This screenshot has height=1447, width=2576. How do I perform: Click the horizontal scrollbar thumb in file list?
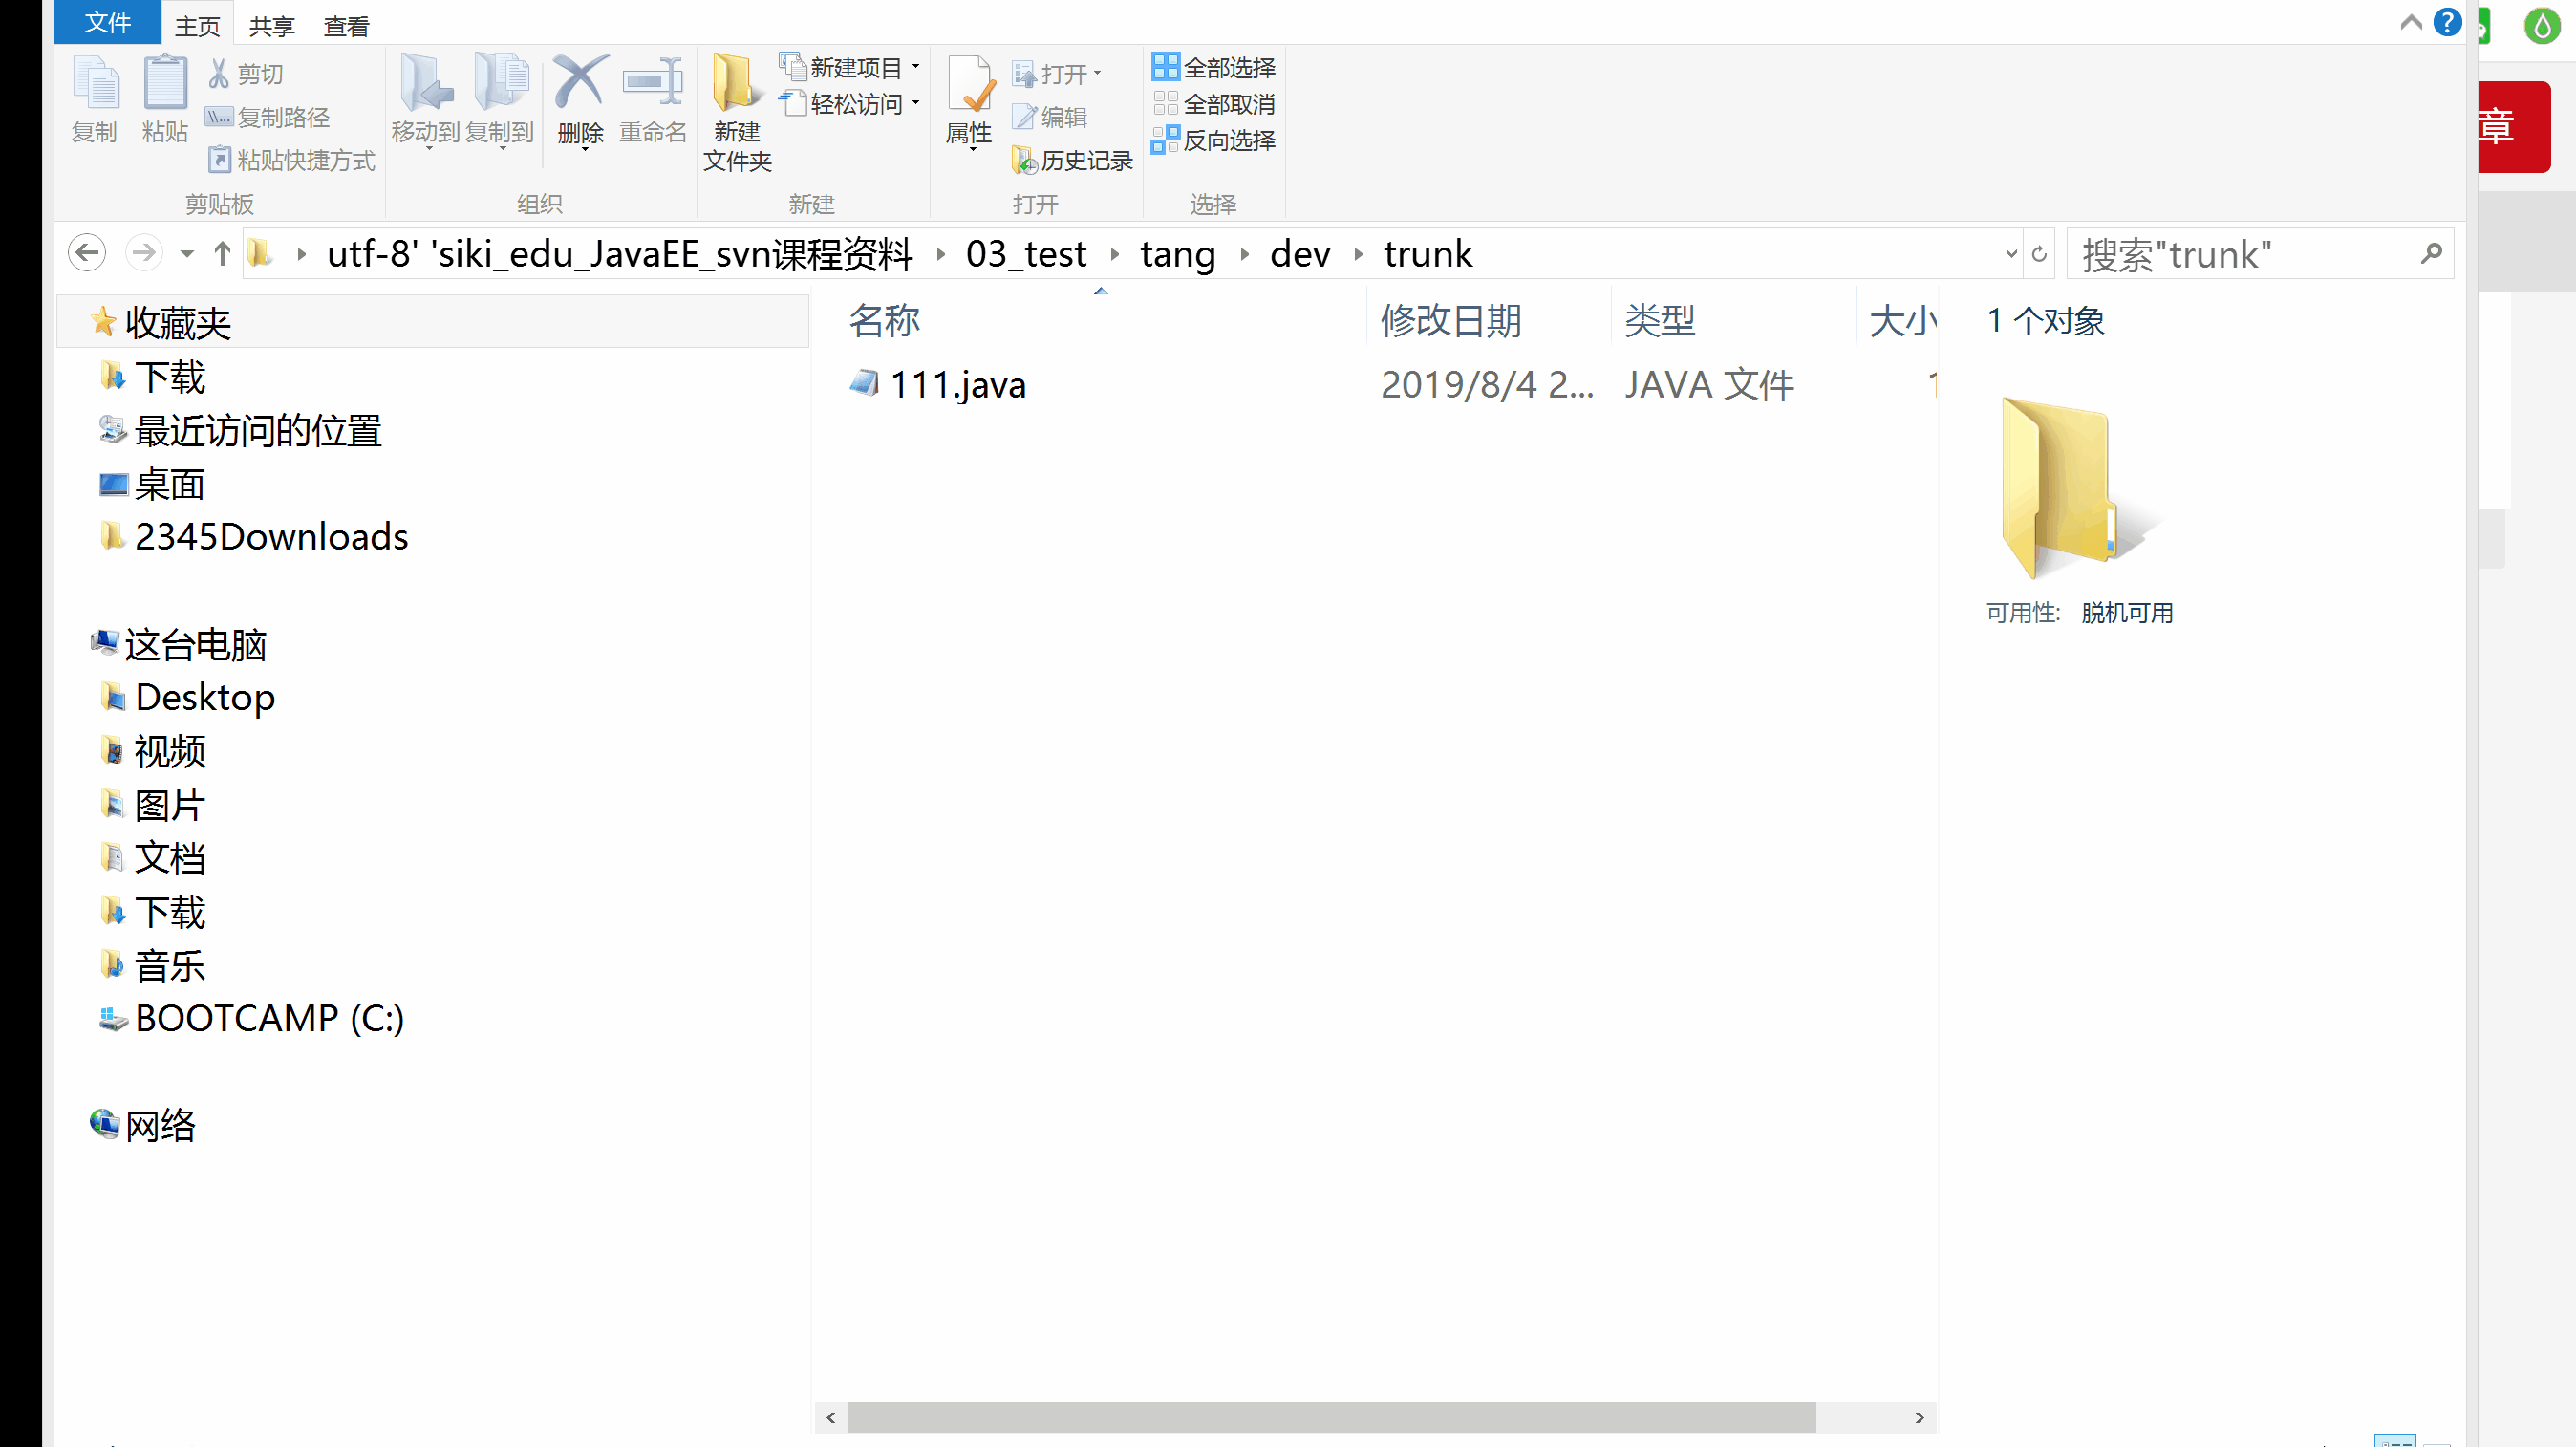[1331, 1417]
